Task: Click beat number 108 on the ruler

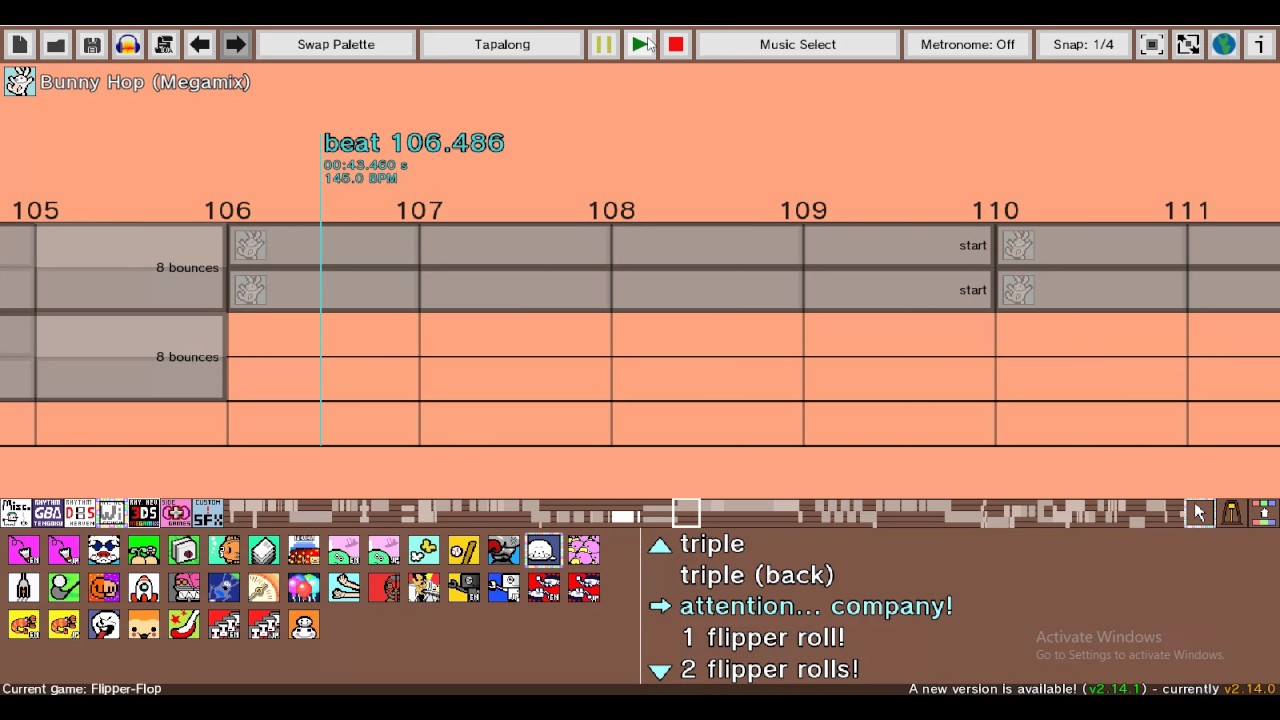Action: click(x=611, y=210)
